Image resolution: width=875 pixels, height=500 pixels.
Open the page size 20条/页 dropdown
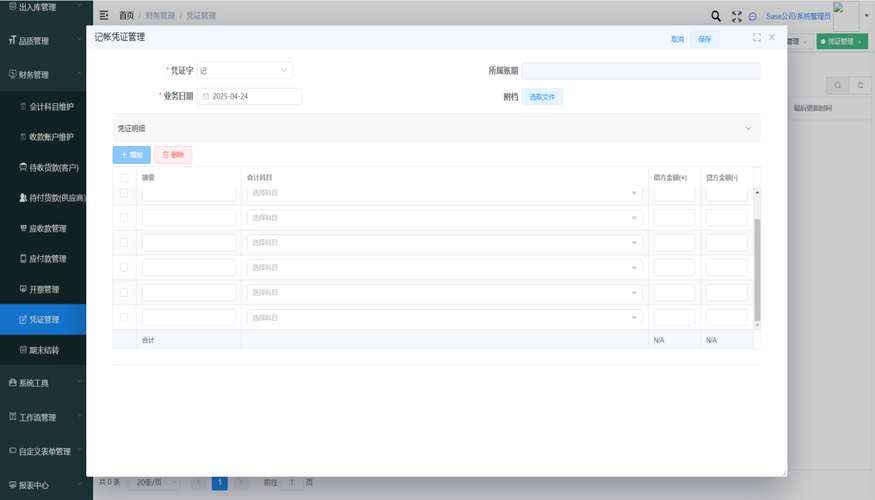[x=155, y=482]
